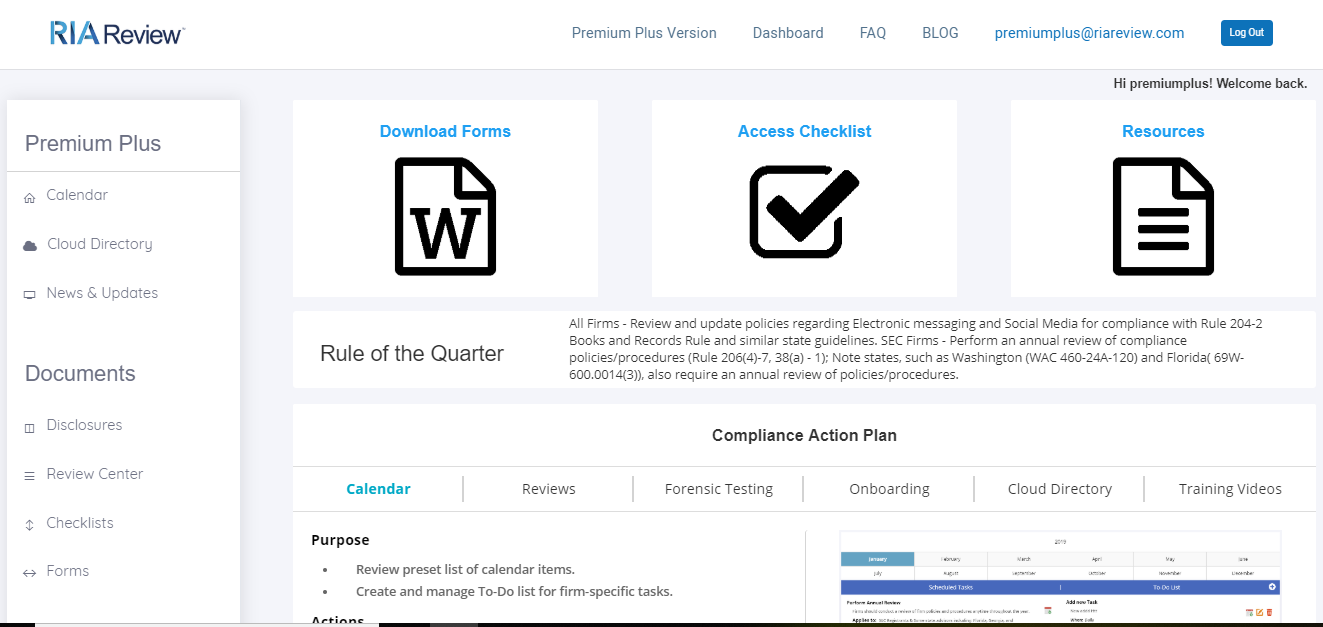This screenshot has width=1323, height=627.
Task: Click the cloud icon beside Cloud Directory
Action: [x=30, y=245]
